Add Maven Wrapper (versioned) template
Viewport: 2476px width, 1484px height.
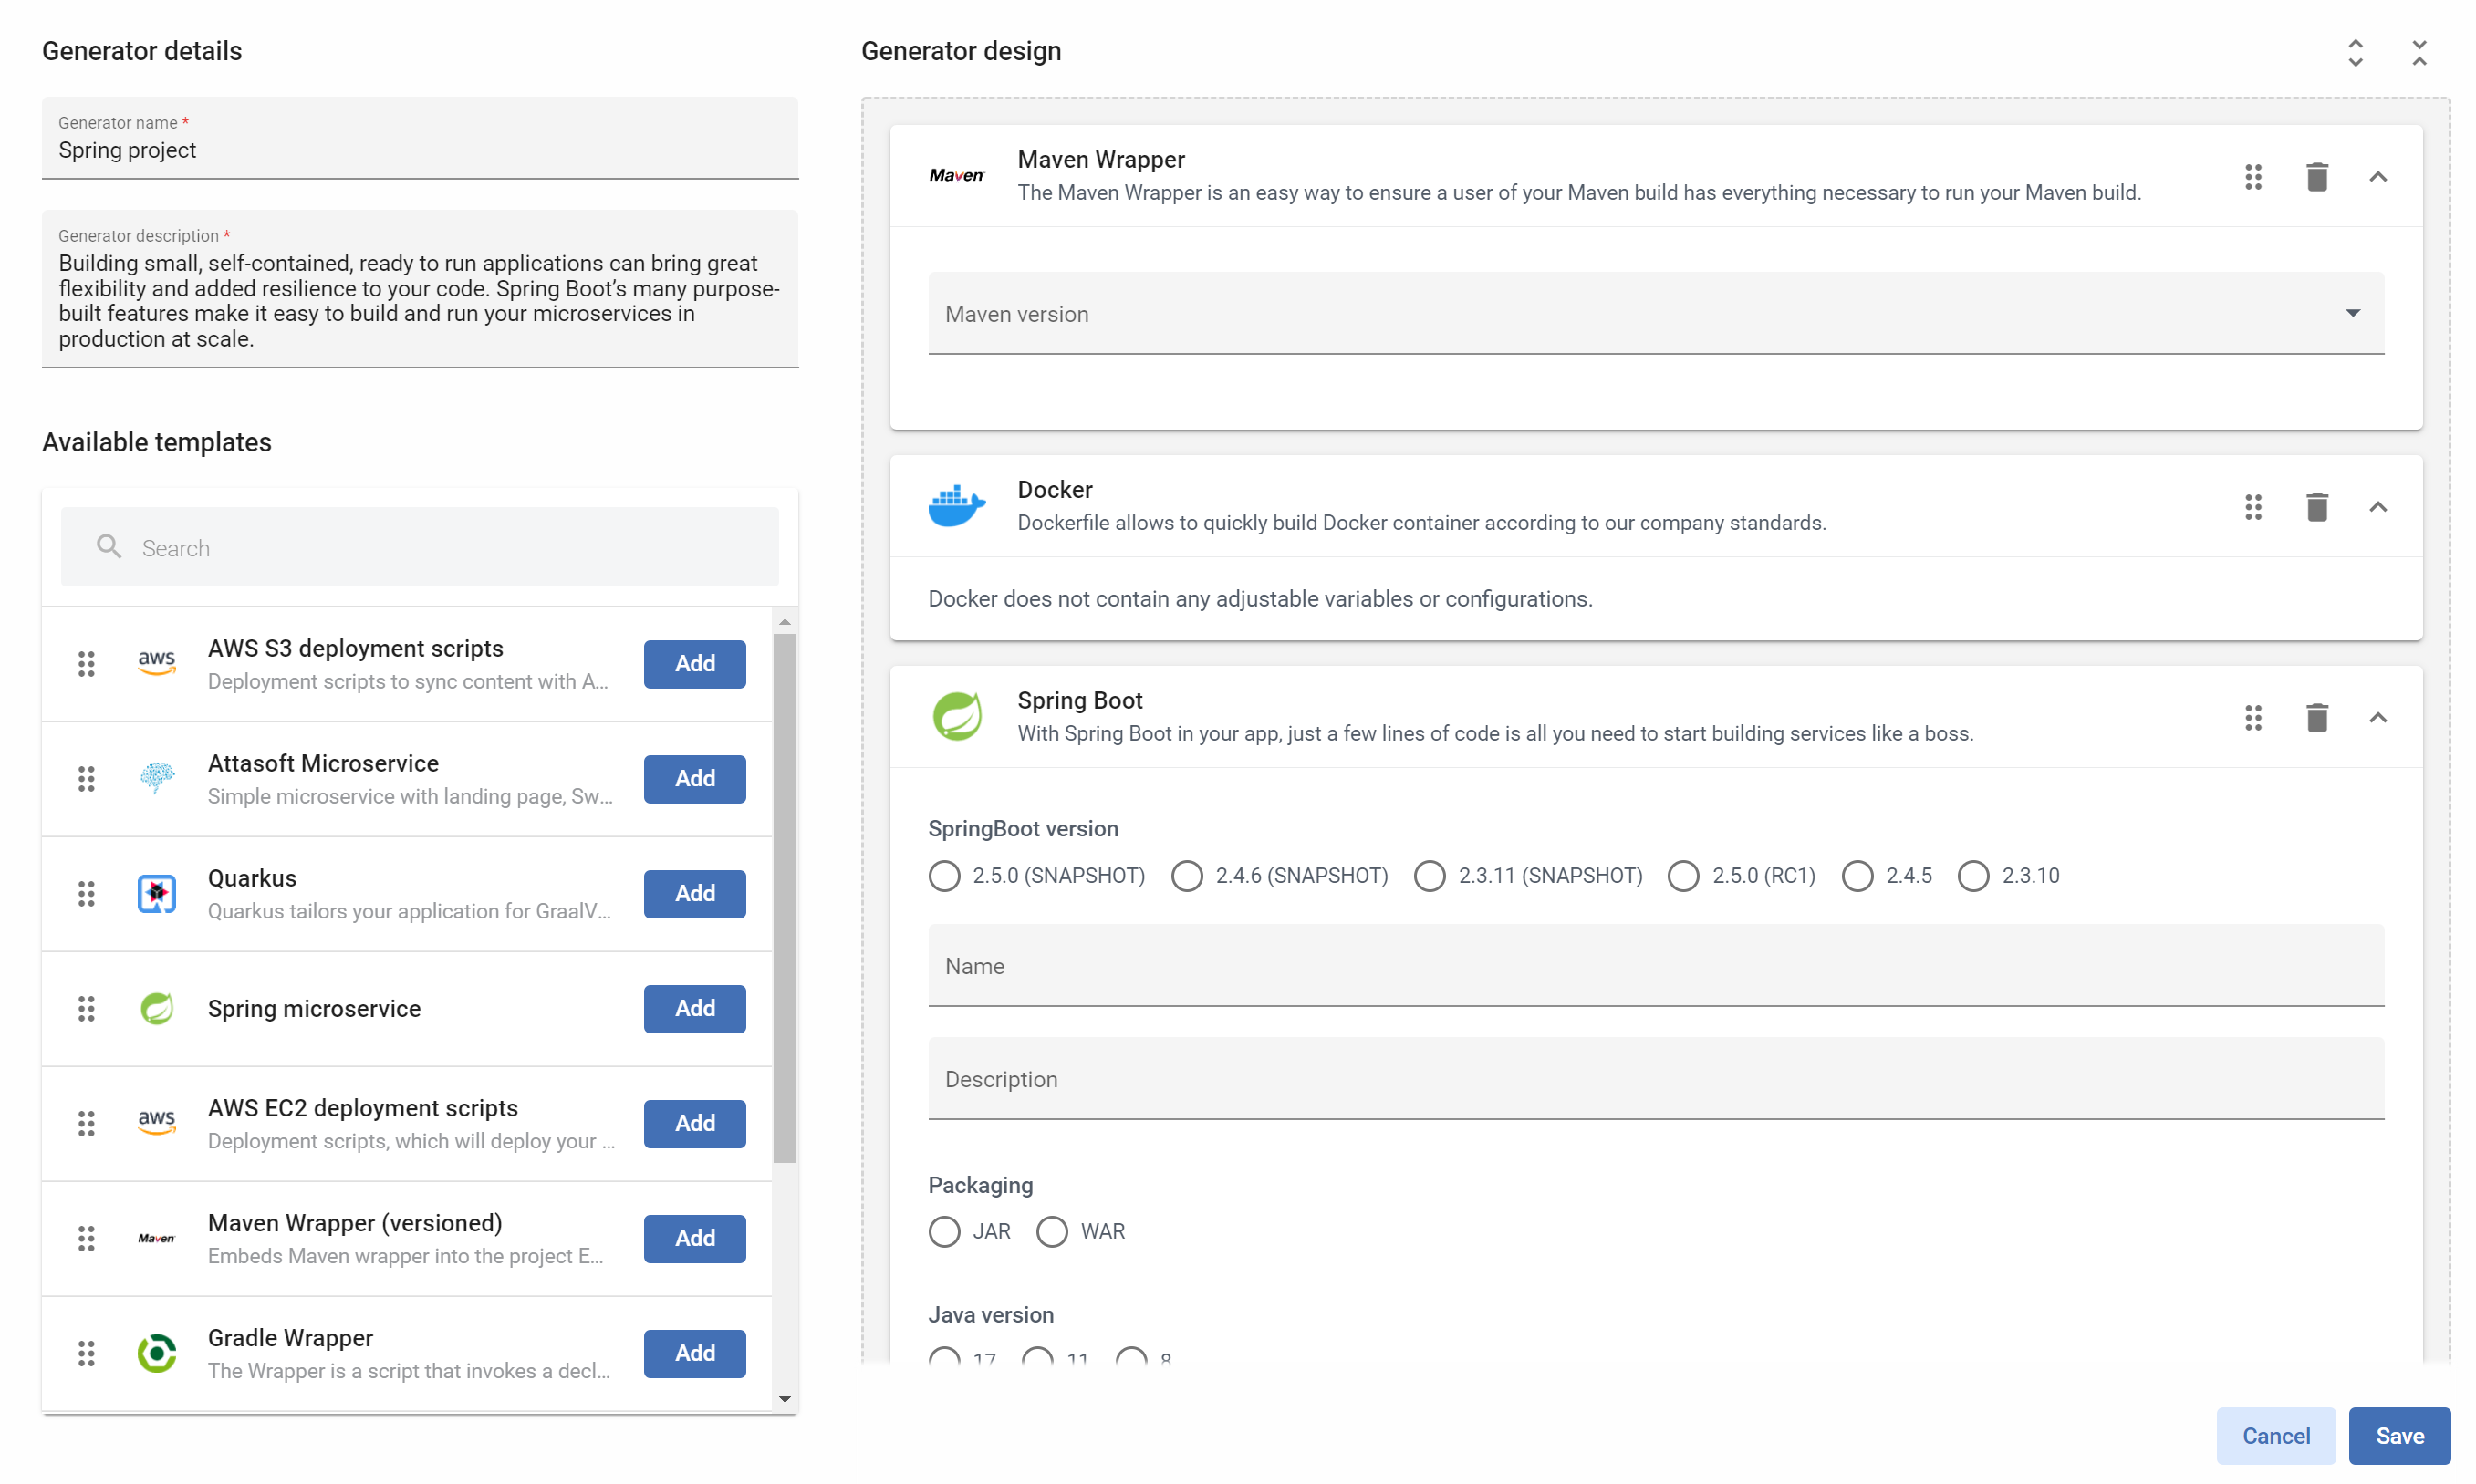click(694, 1238)
